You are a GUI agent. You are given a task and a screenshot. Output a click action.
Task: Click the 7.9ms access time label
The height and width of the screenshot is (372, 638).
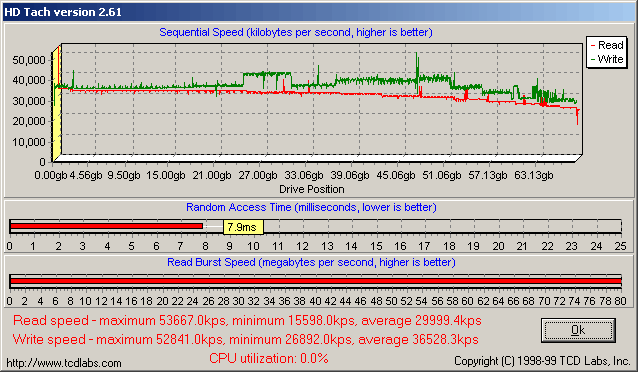(243, 227)
